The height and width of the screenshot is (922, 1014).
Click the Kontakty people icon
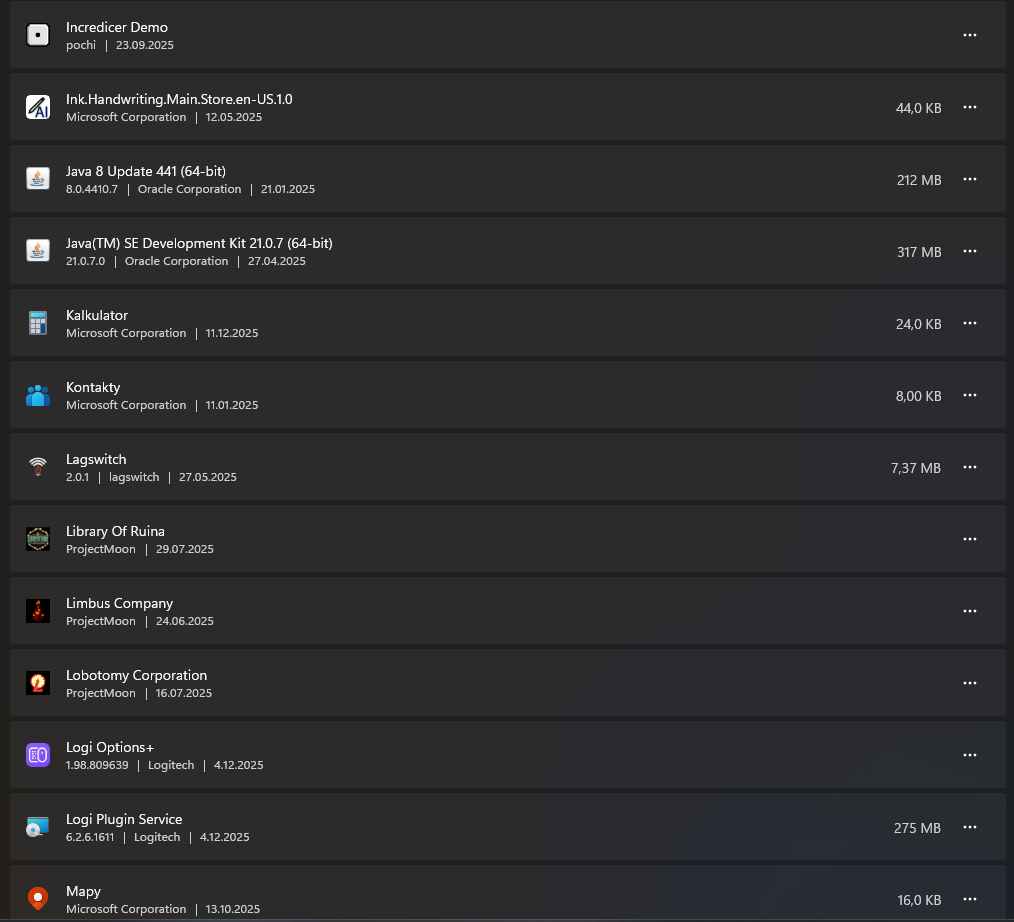38,395
